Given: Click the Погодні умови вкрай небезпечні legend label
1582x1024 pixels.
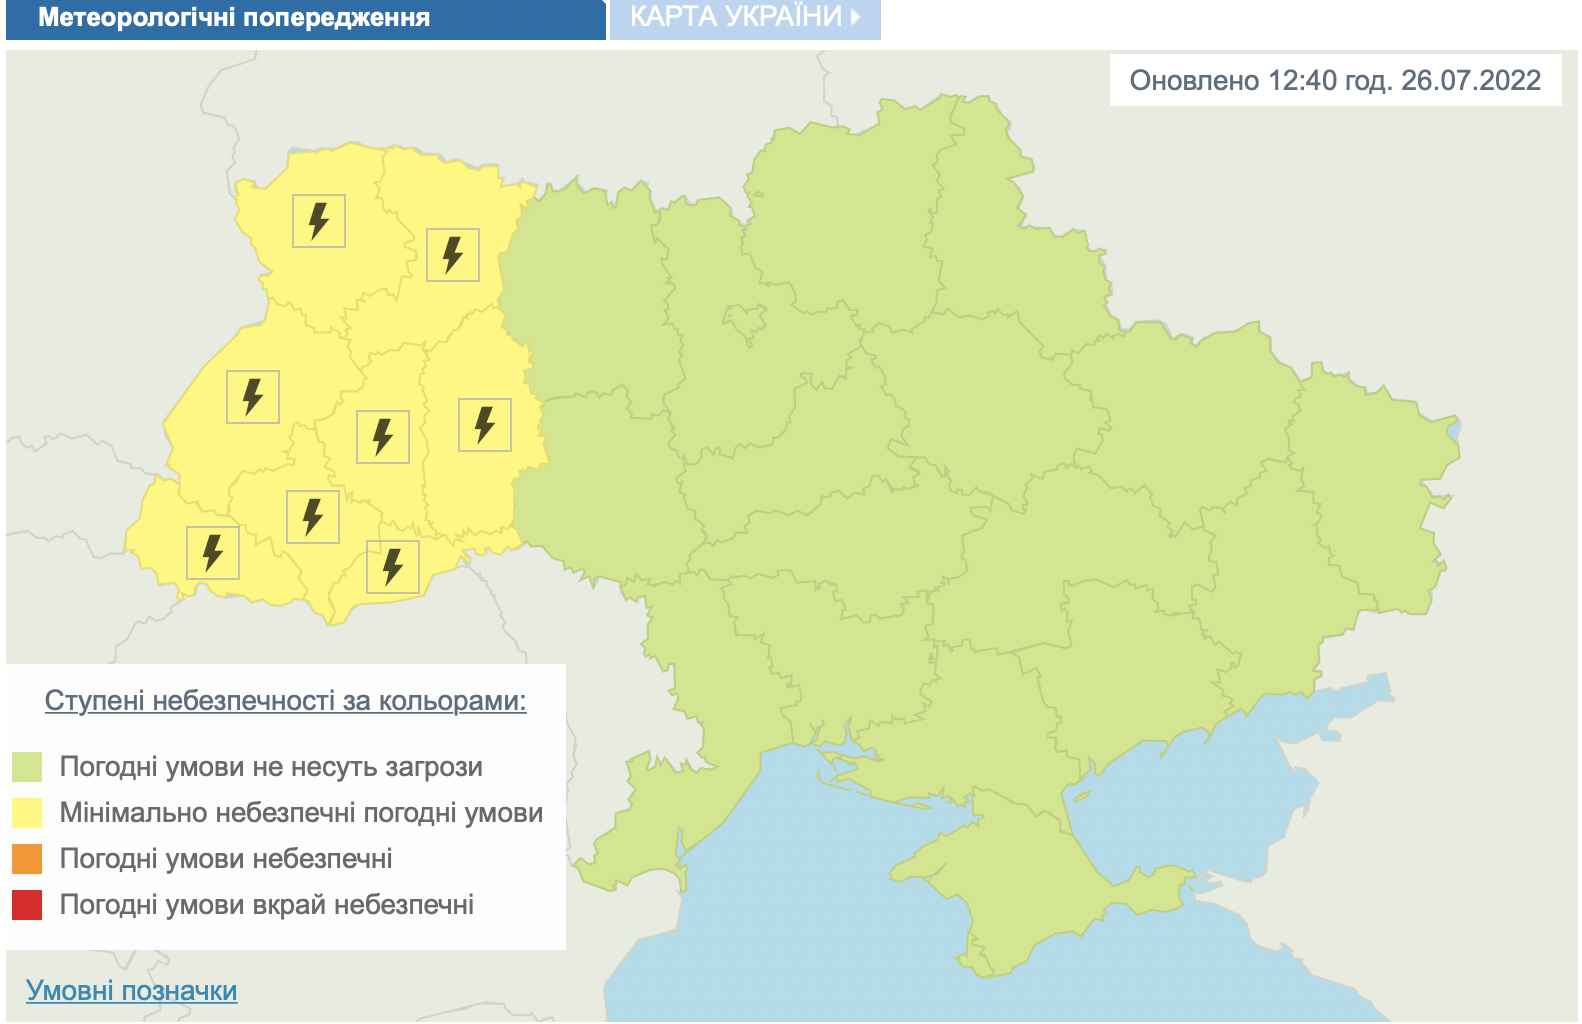Looking at the screenshot, I should (x=267, y=905).
